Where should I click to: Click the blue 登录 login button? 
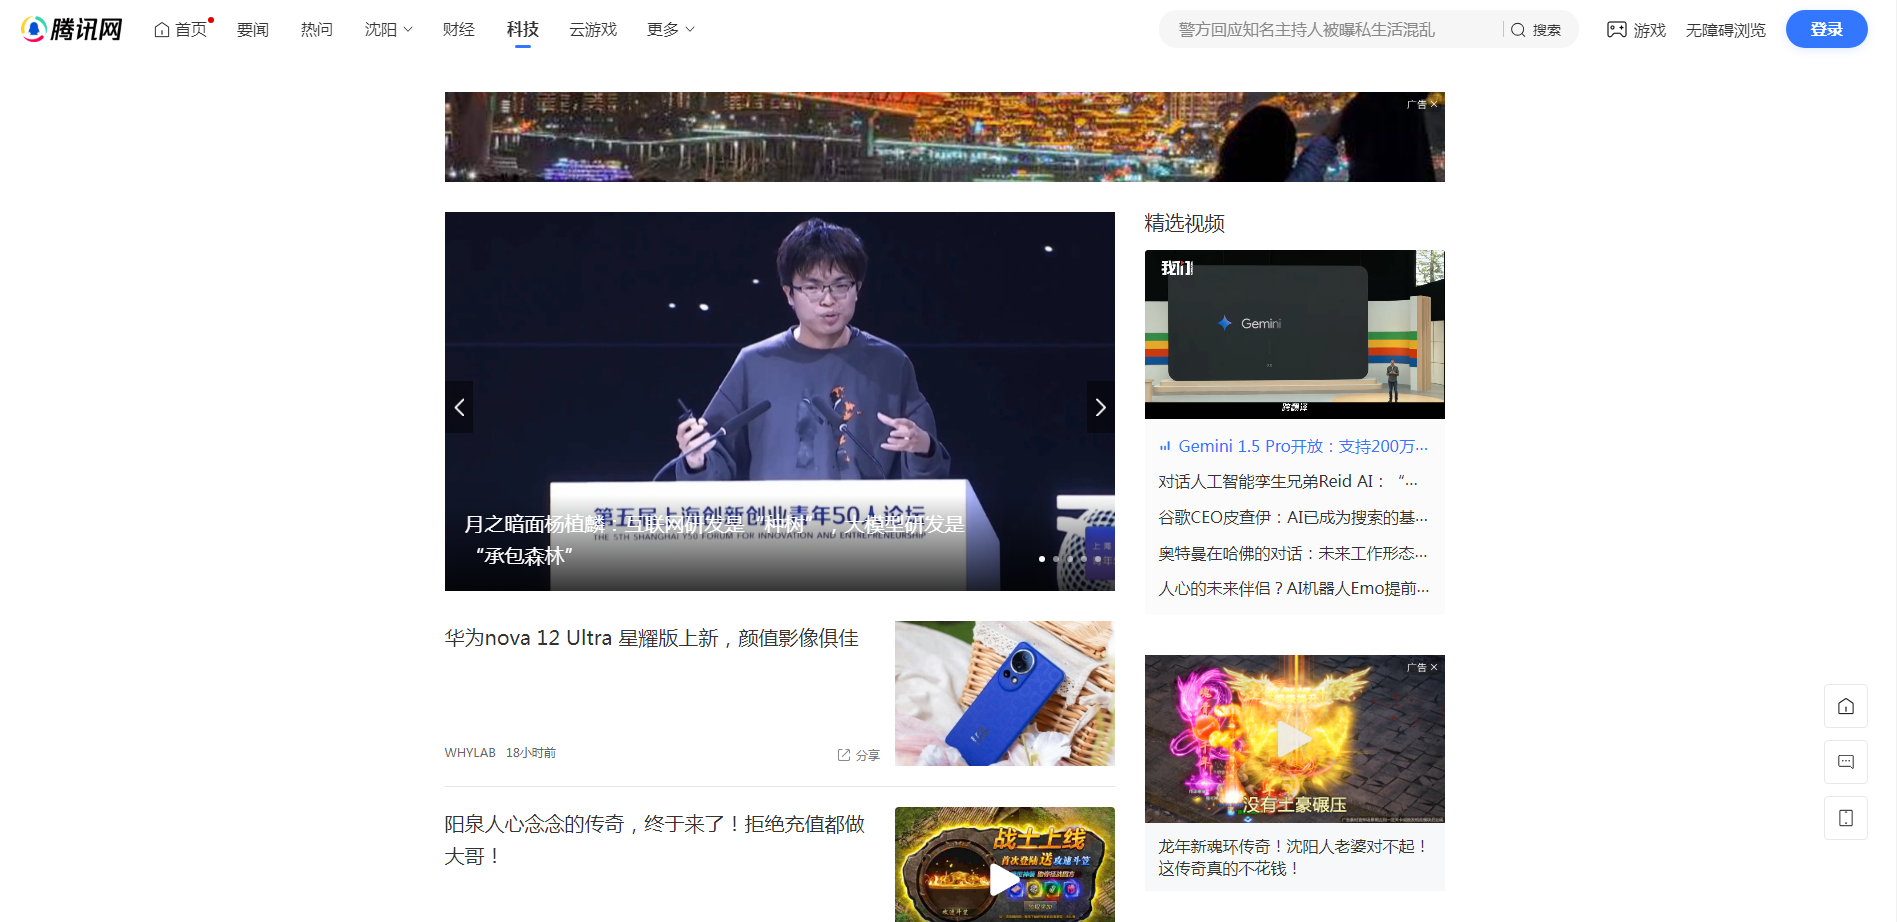click(x=1826, y=29)
